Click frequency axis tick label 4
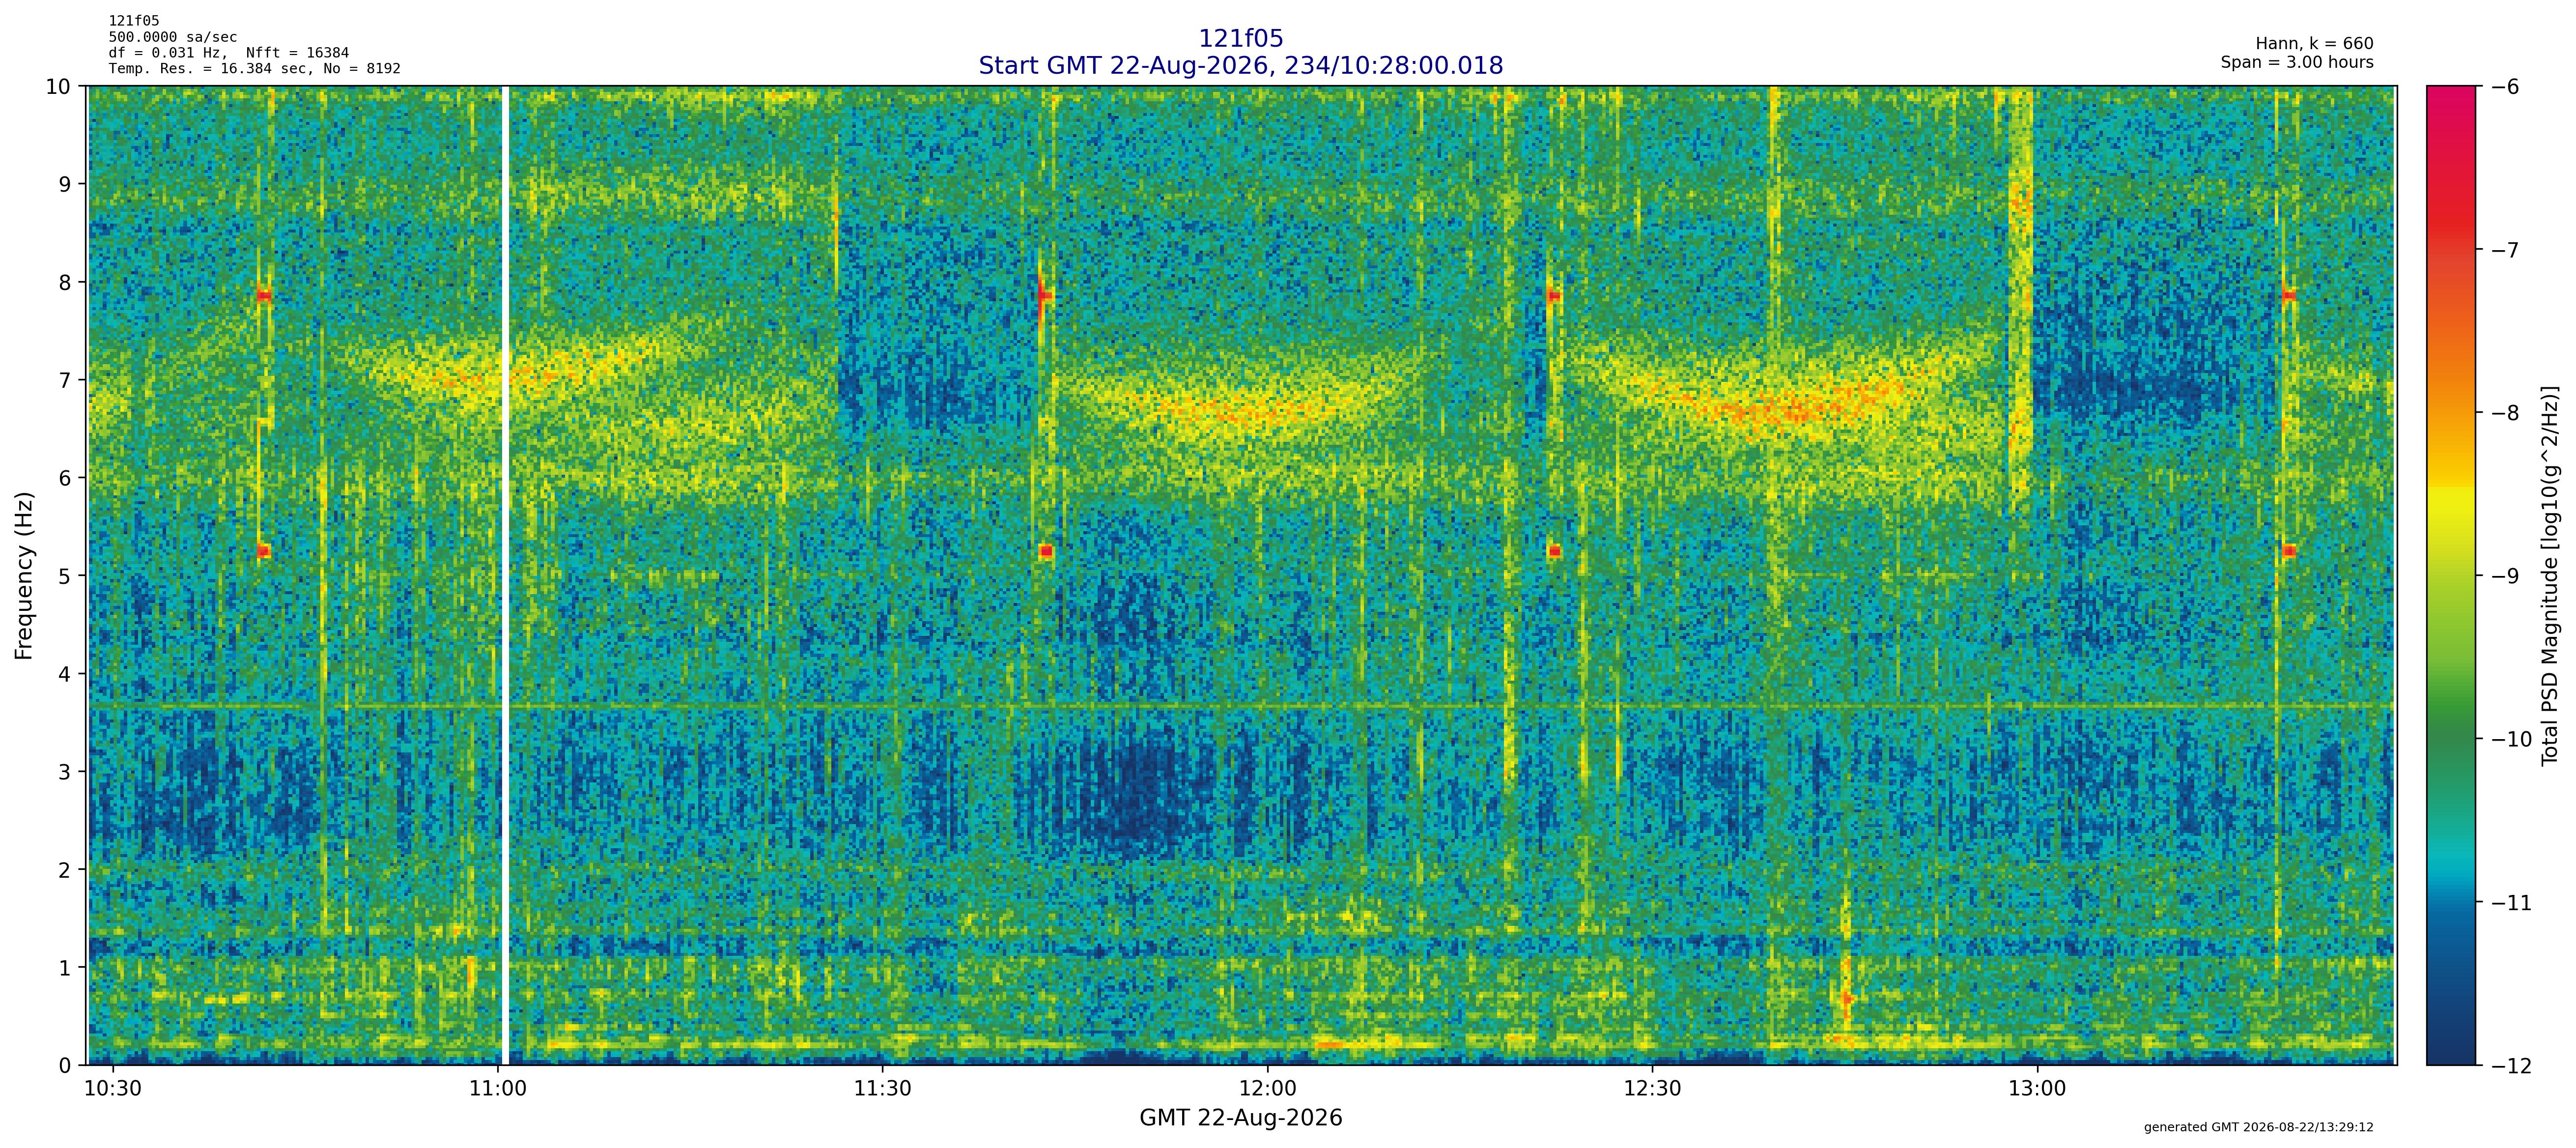Image resolution: width=2576 pixels, height=1148 pixels. pos(65,674)
